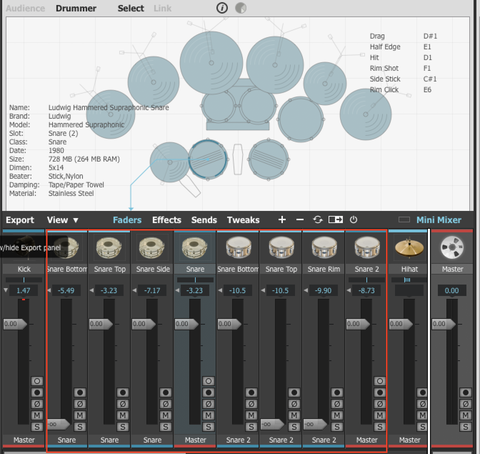Mute the Kick channel
This screenshot has height=454, width=480.
tap(37, 415)
